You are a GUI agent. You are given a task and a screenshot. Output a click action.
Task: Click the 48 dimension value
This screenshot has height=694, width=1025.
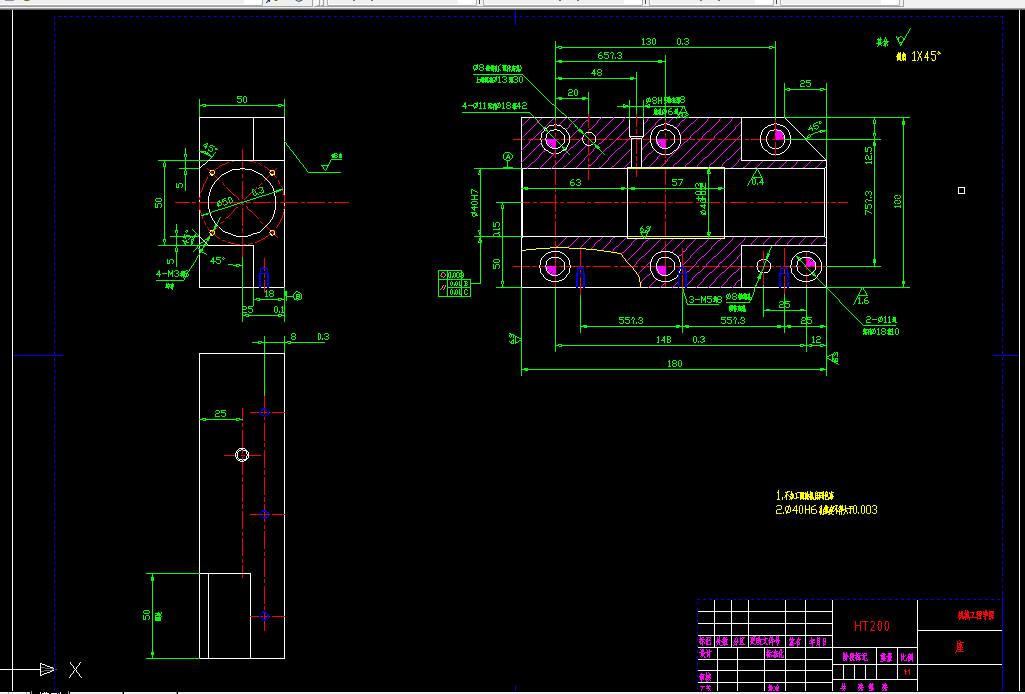click(596, 73)
